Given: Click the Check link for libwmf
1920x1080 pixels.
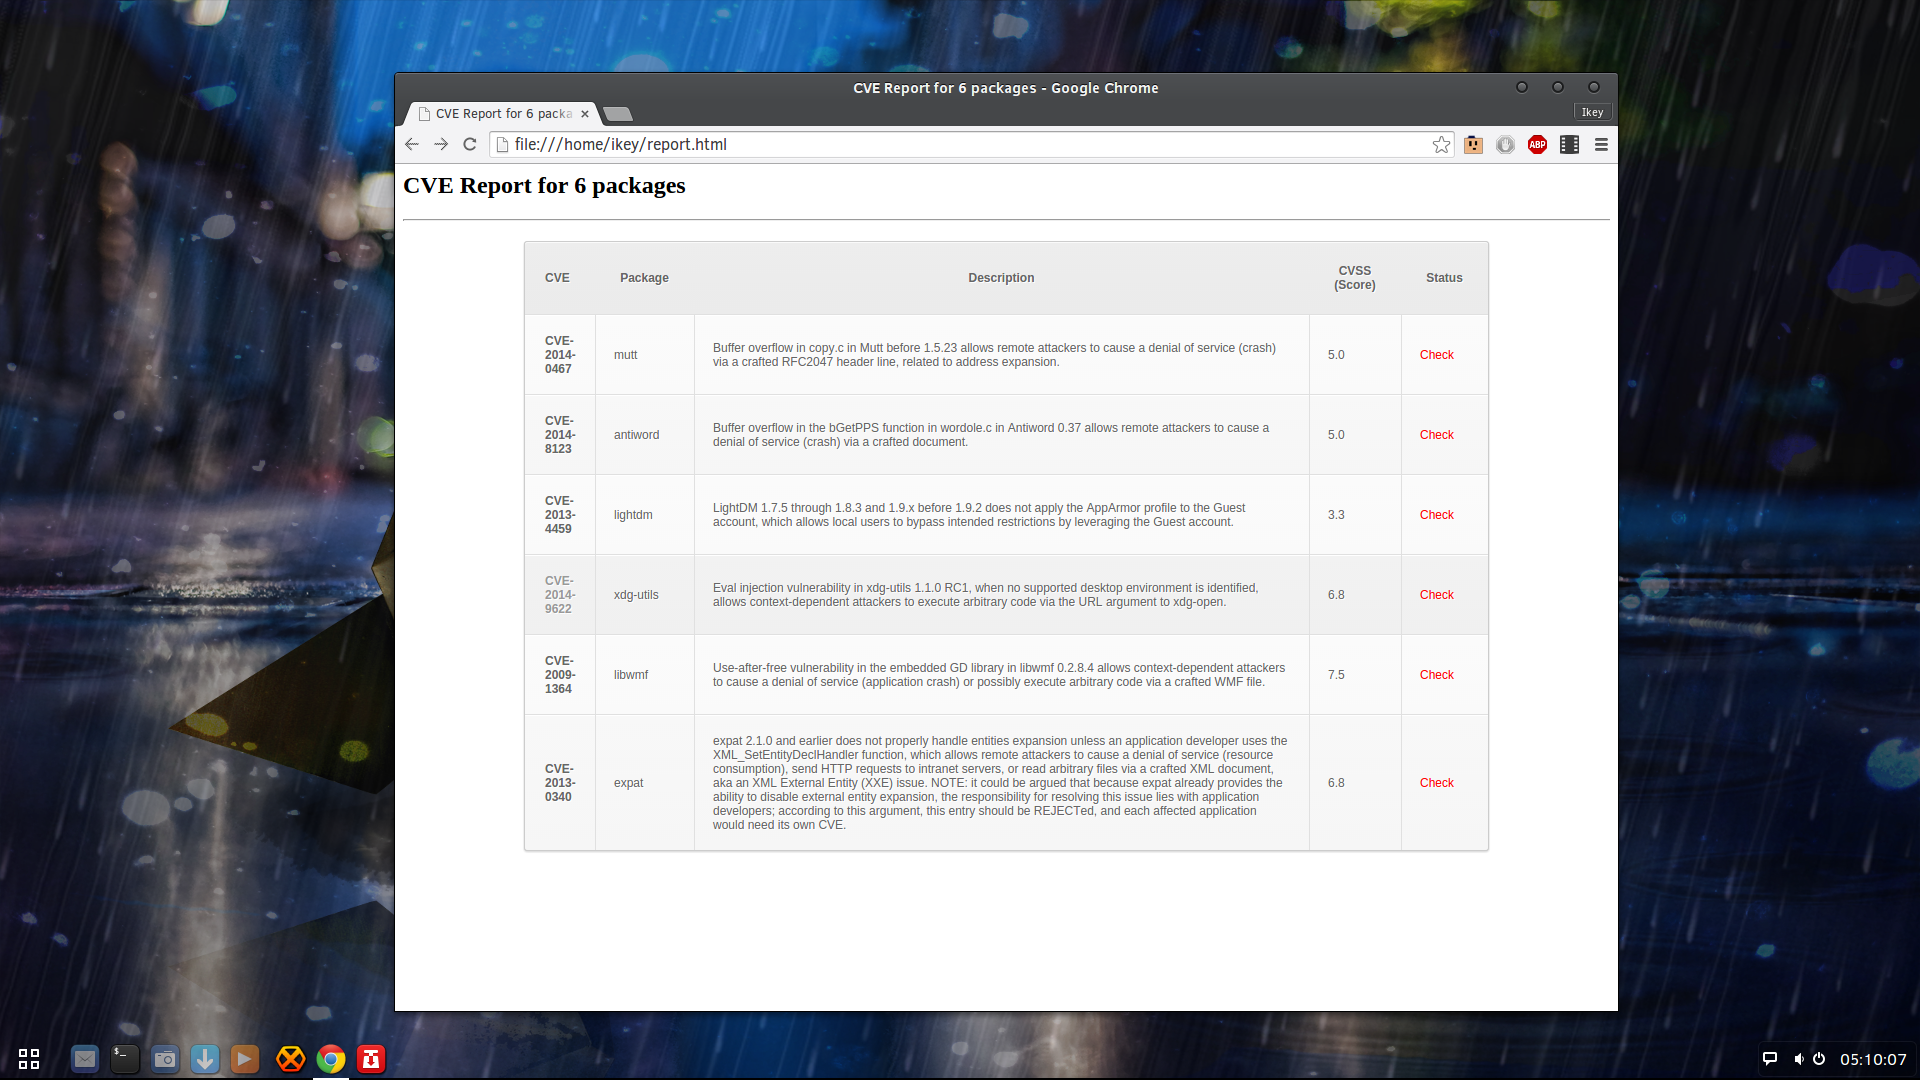Looking at the screenshot, I should tap(1436, 675).
